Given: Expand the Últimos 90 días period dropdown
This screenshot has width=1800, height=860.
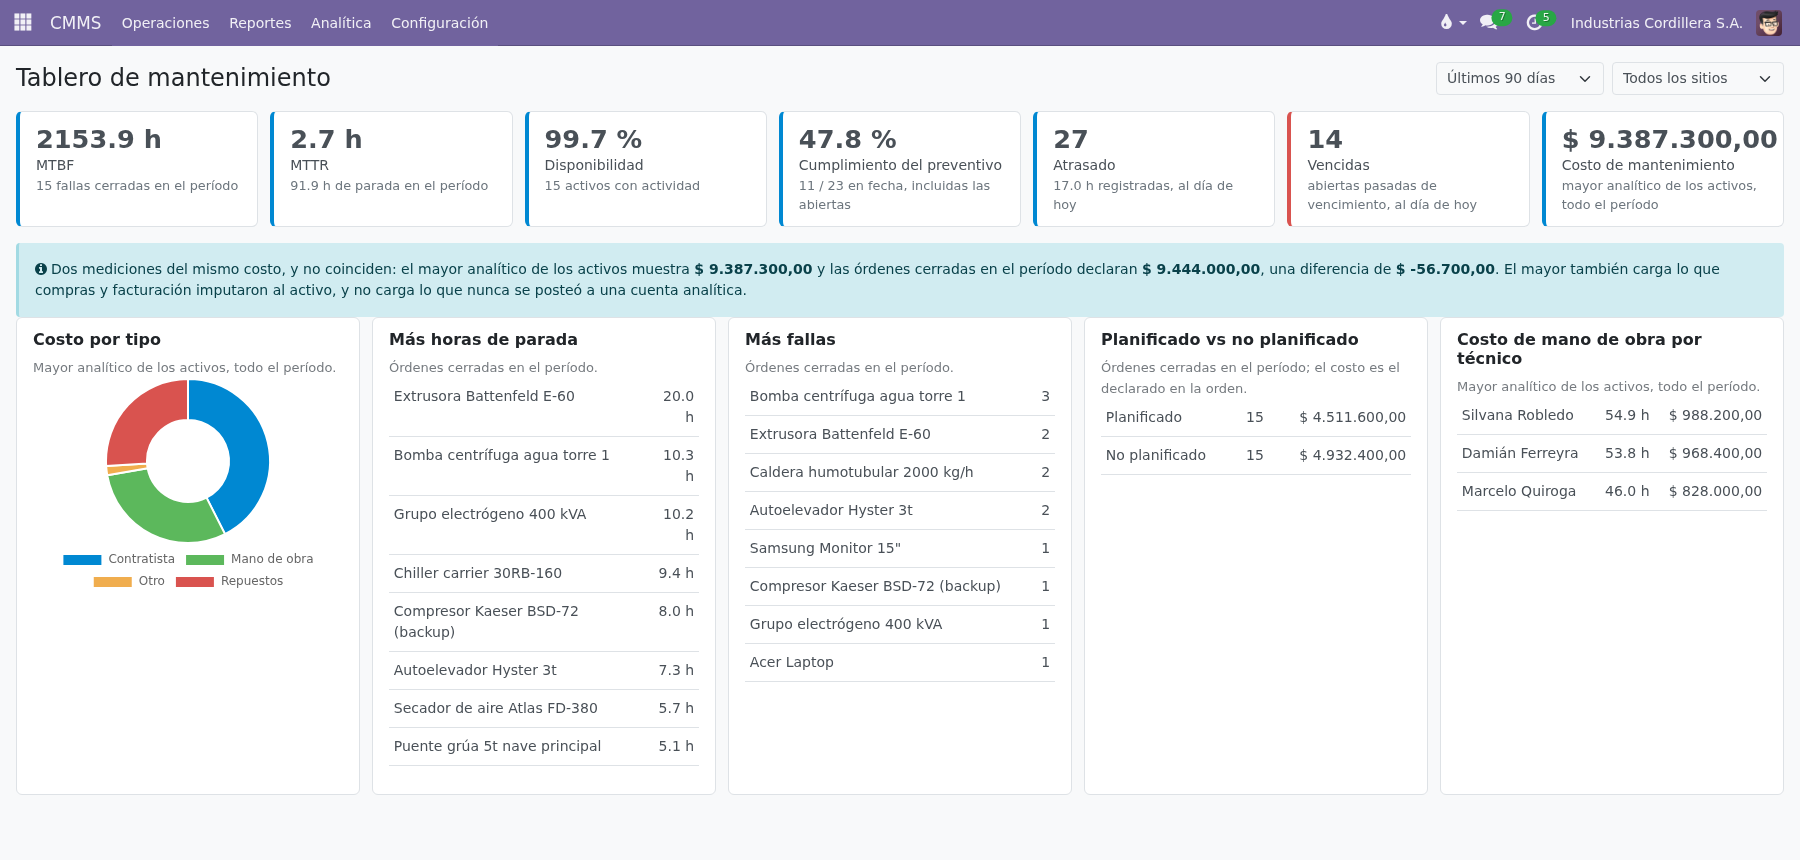Looking at the screenshot, I should pyautogui.click(x=1519, y=78).
